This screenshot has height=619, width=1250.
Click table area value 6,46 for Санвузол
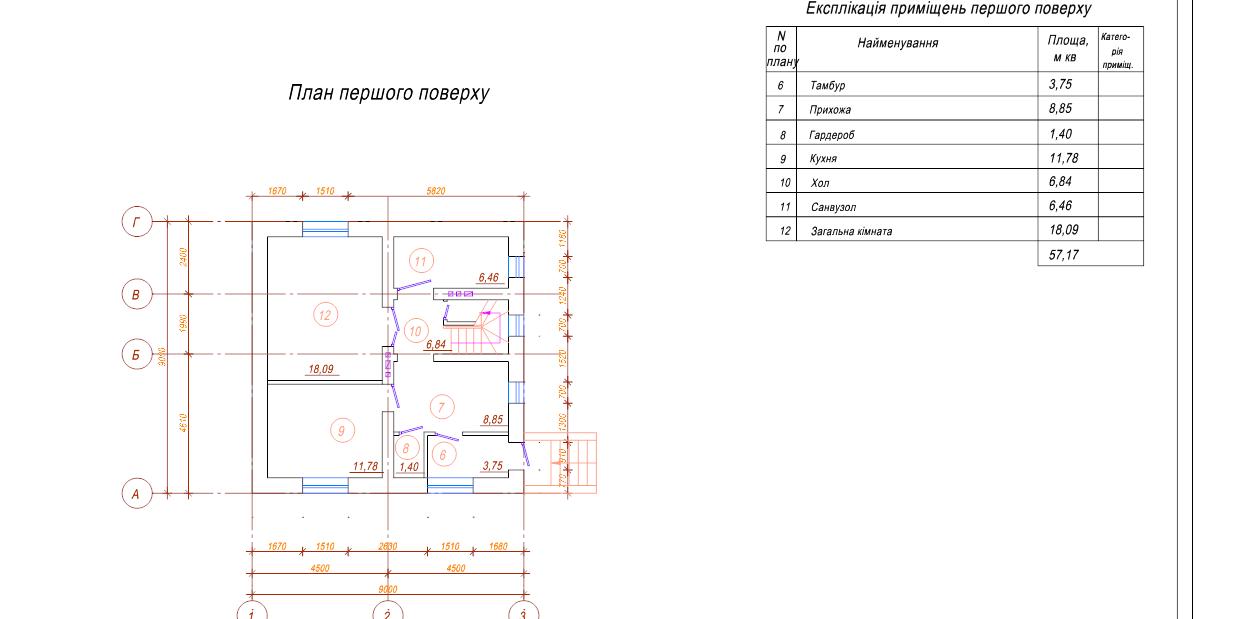pyautogui.click(x=1060, y=206)
